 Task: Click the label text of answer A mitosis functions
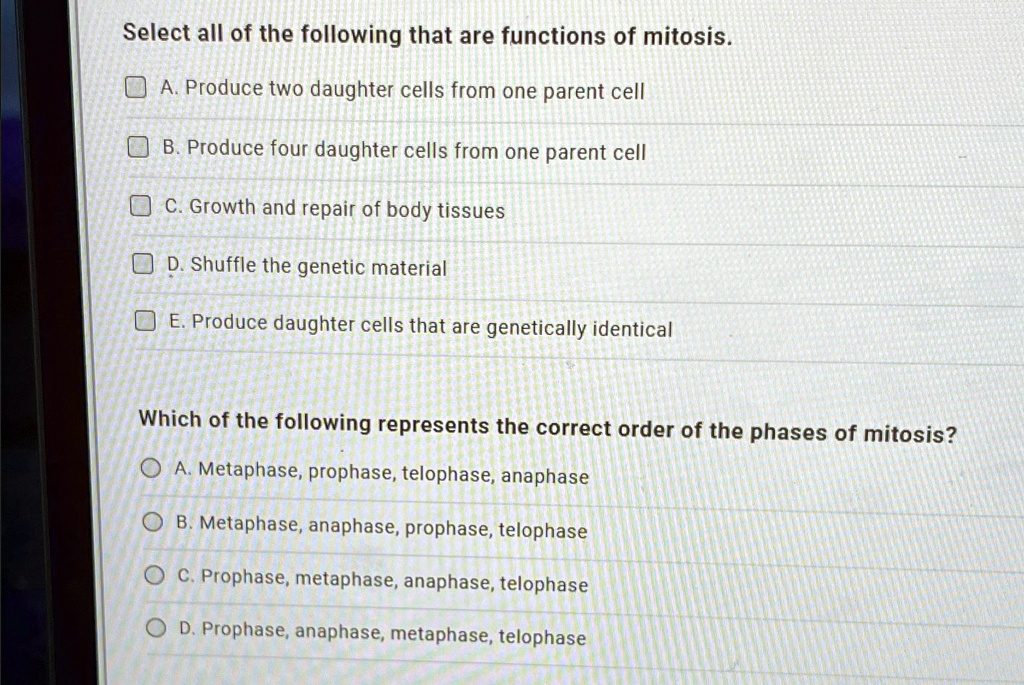pos(402,90)
